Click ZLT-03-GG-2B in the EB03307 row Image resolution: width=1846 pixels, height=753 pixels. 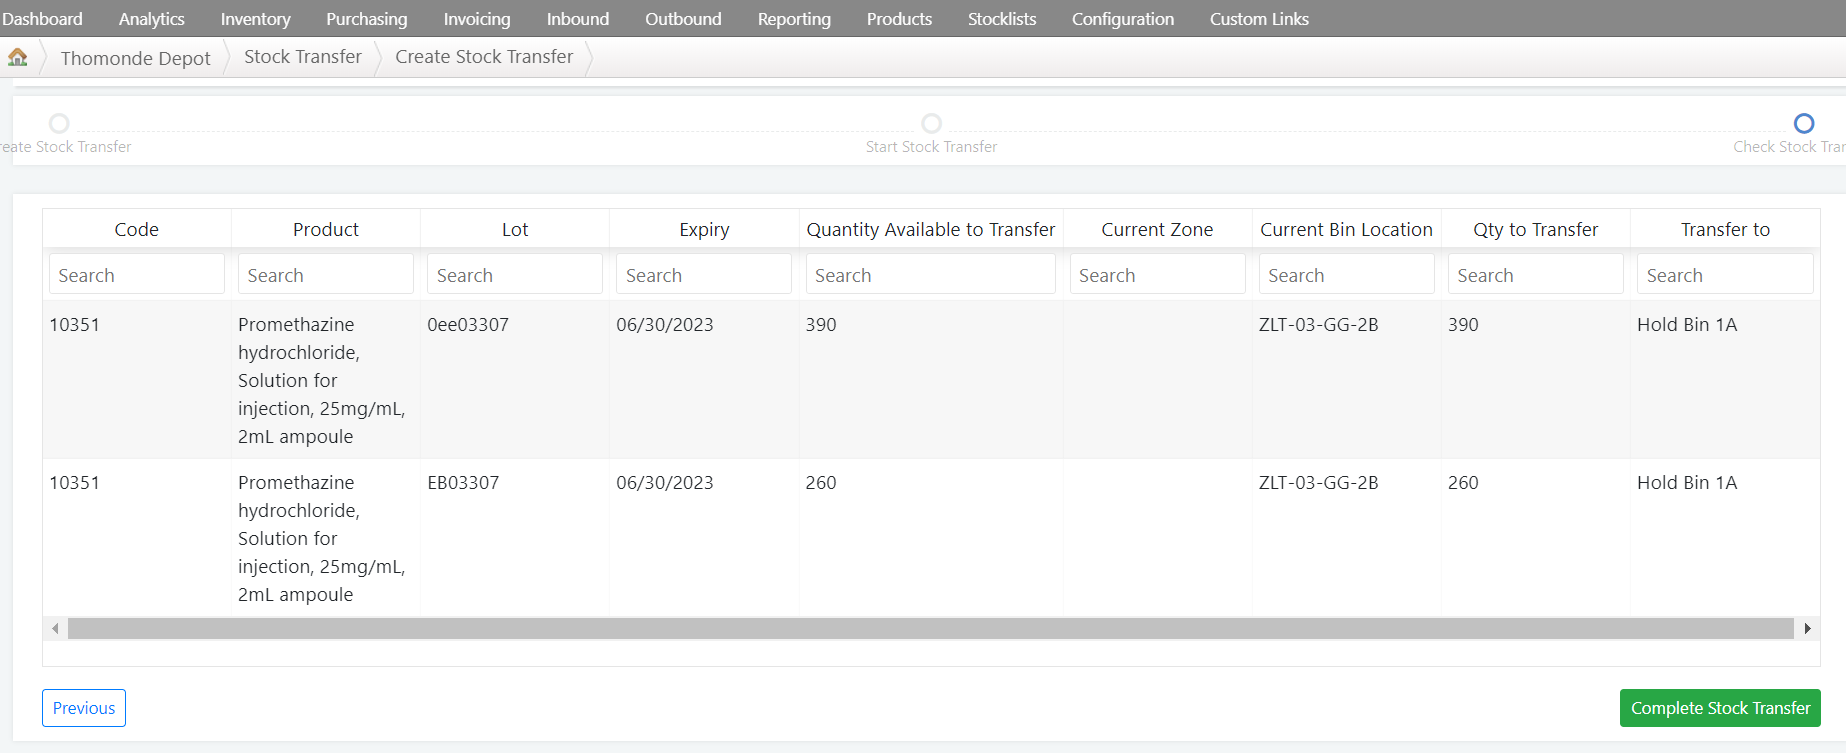pos(1319,482)
